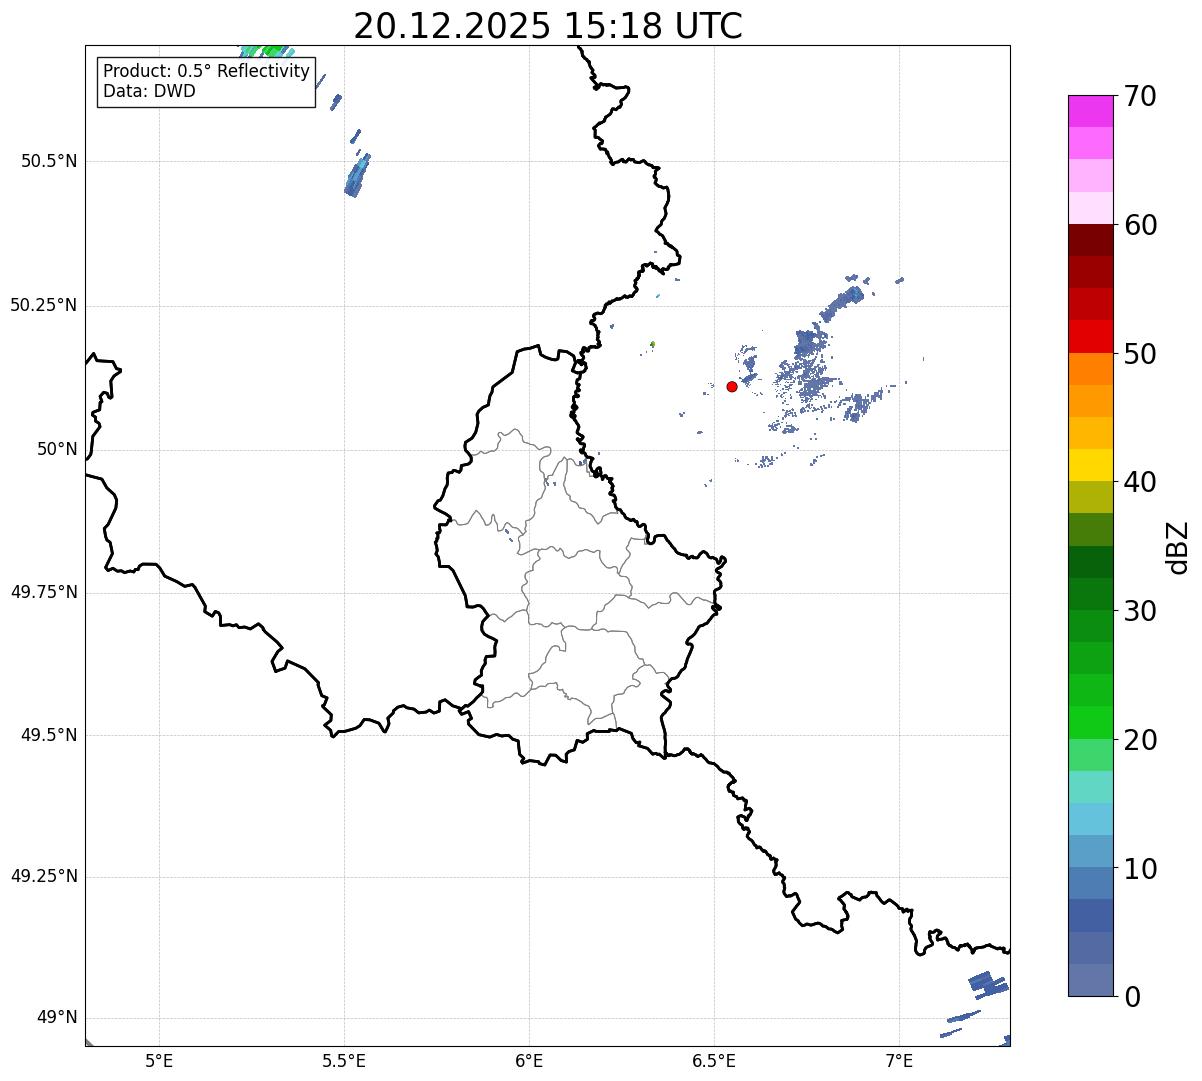Image resolution: width=1202 pixels, height=1081 pixels.
Task: Click the title '20.12.2025 15:18 UTC'
Action: click(548, 26)
